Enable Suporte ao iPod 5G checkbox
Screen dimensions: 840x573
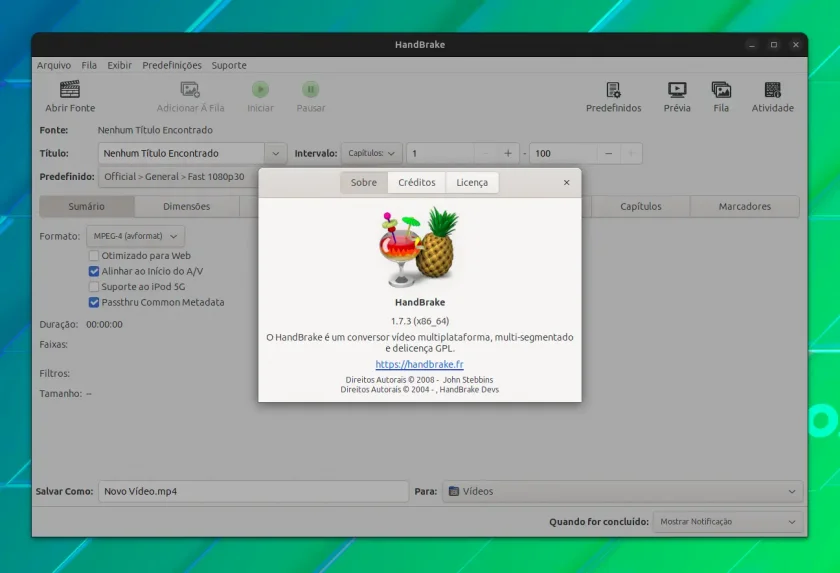click(x=94, y=286)
